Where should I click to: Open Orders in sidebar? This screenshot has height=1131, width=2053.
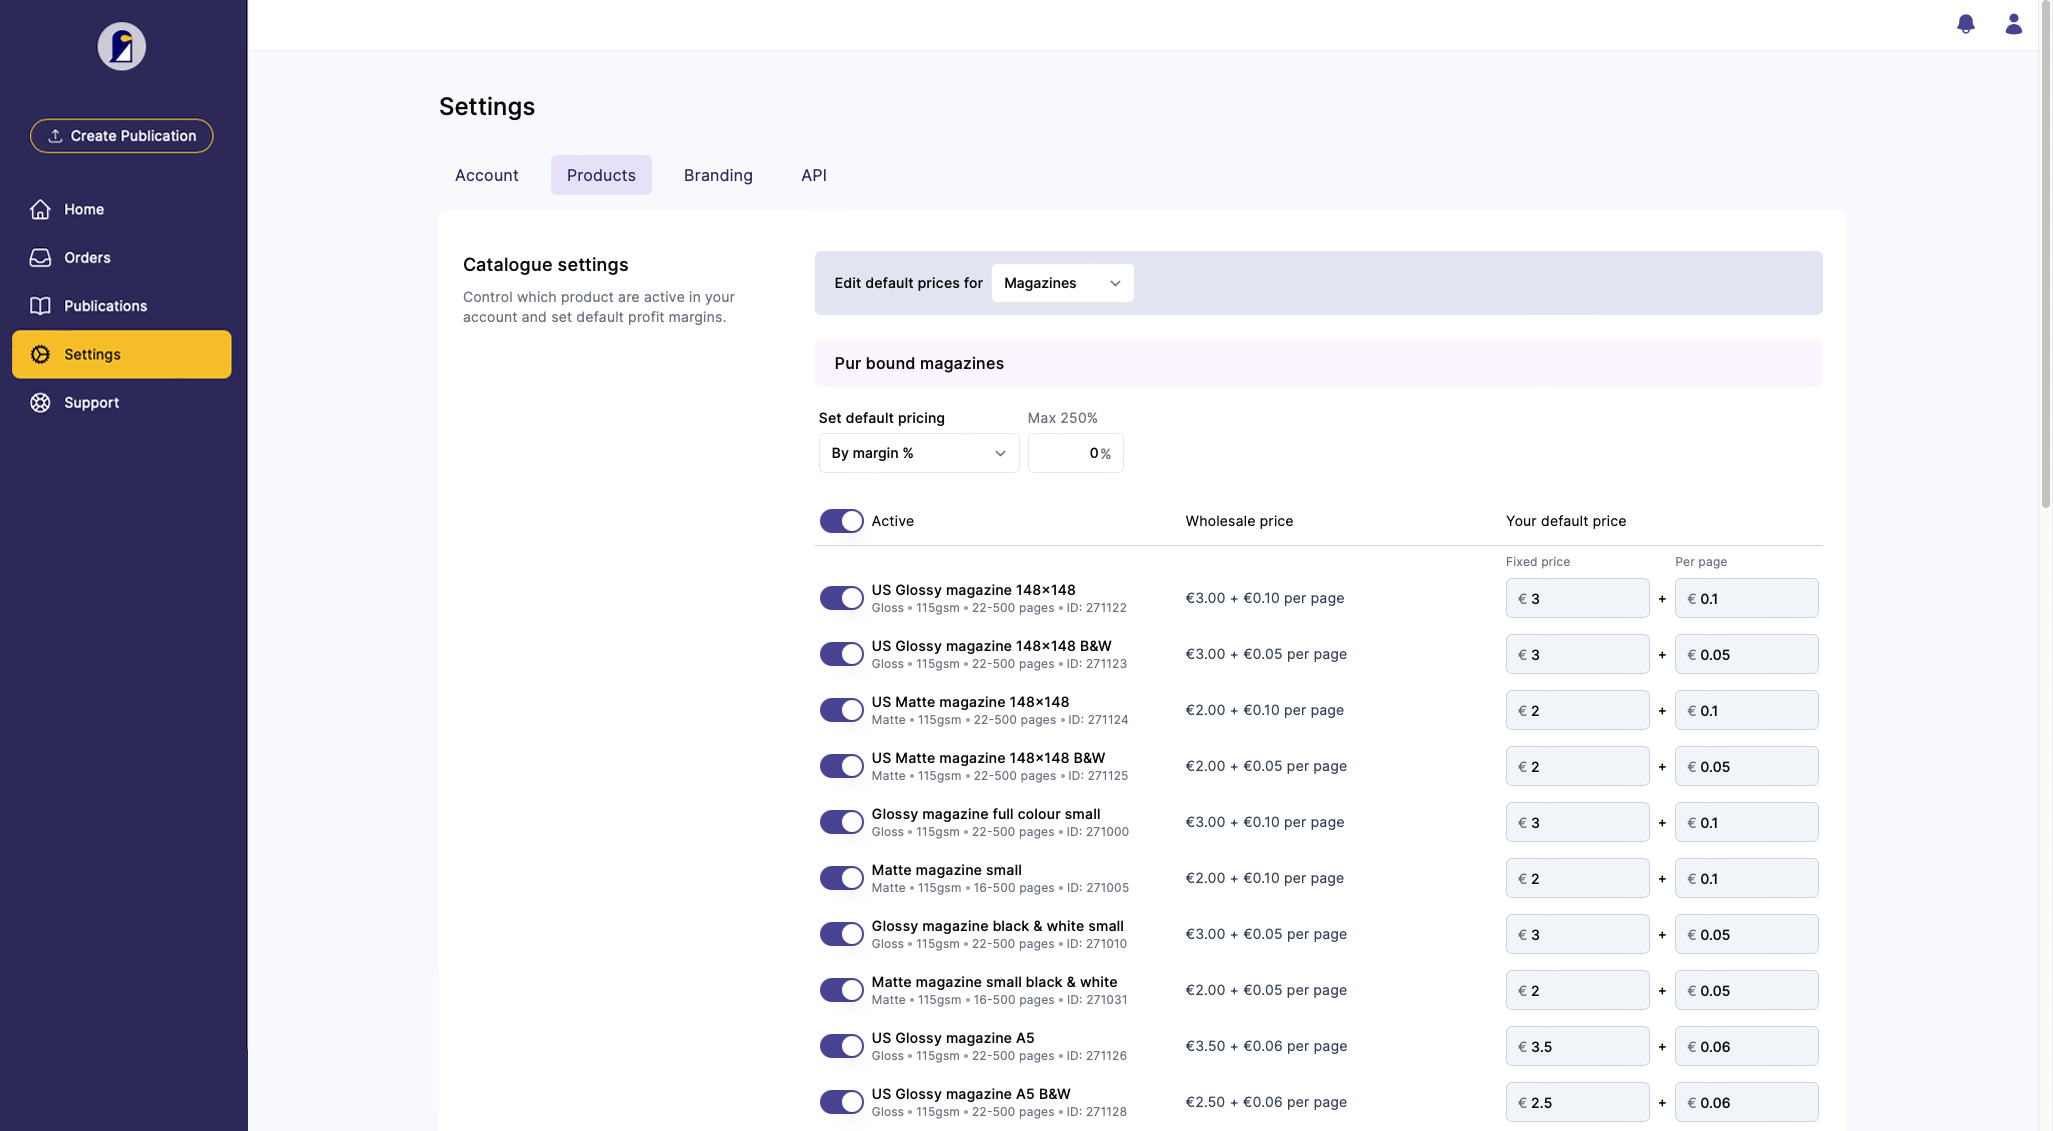click(122, 257)
